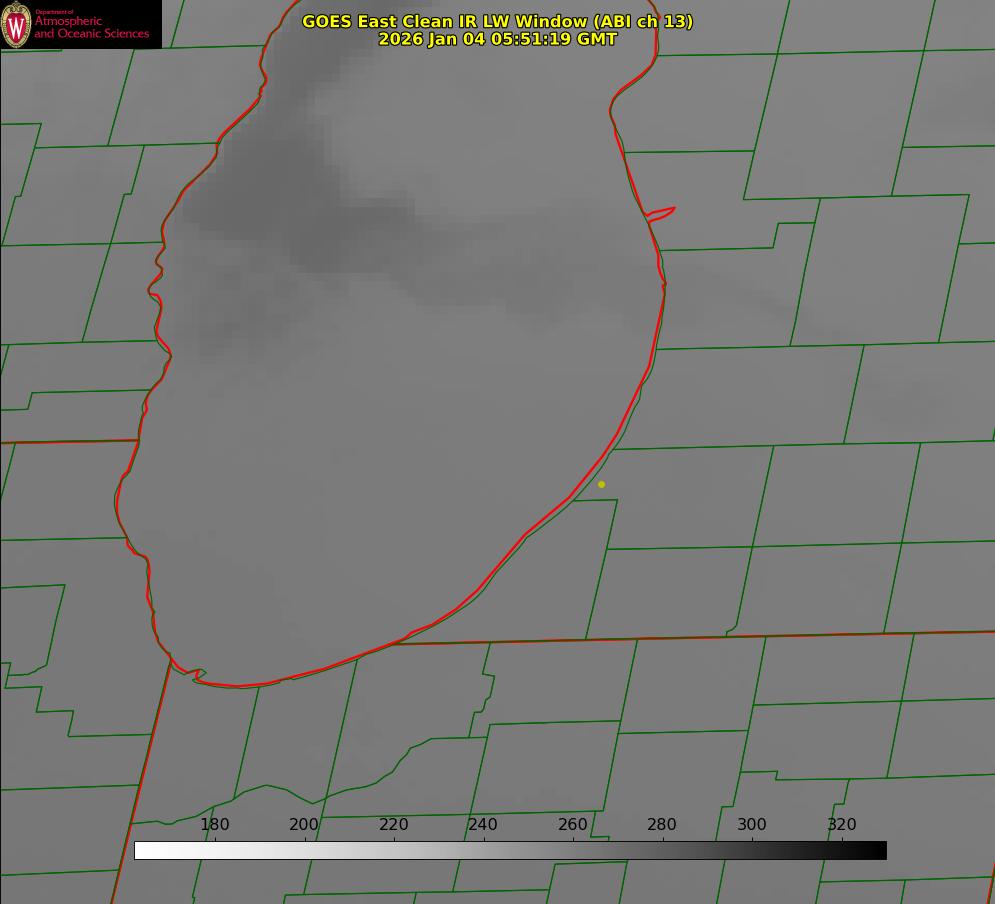Pick the 300 colorbar tick label
The width and height of the screenshot is (995, 904).
click(x=752, y=825)
